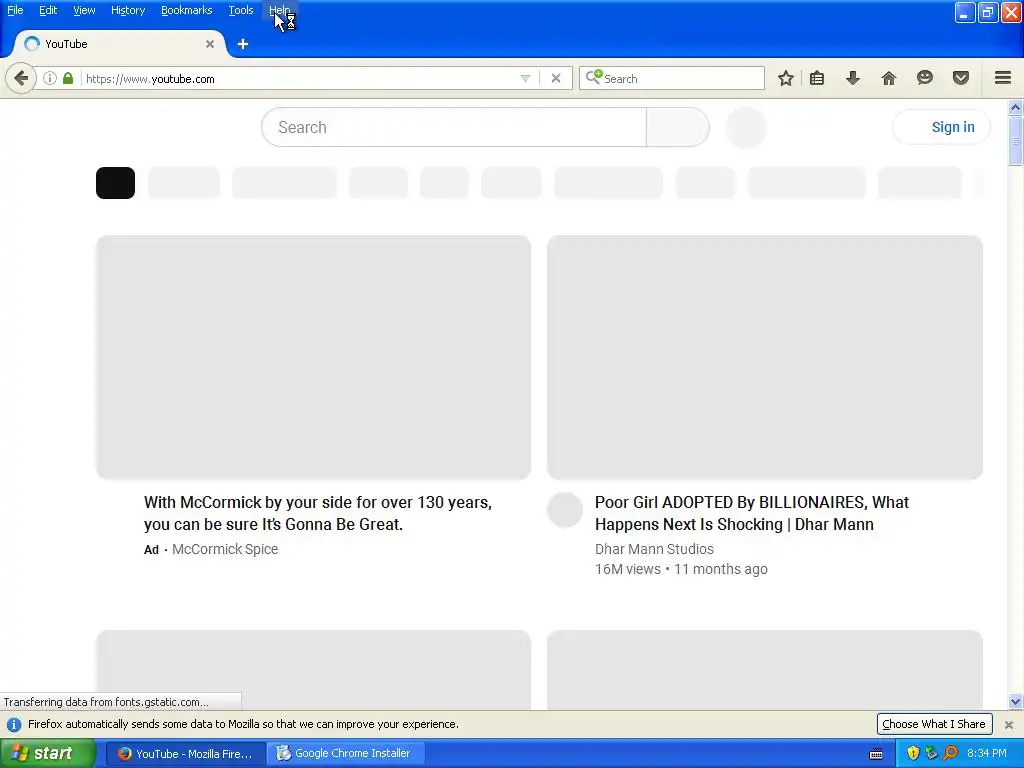This screenshot has height=768, width=1024.
Task: Open the smiley chat icon in the toolbar
Action: pos(925,78)
